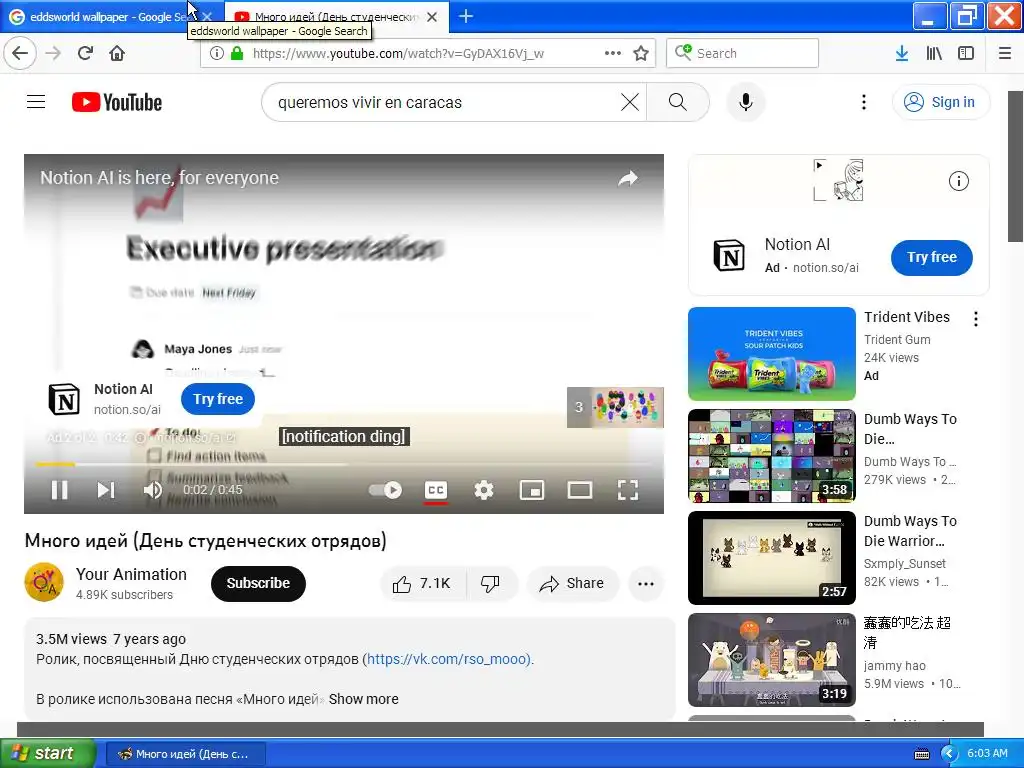The image size is (1024, 768).
Task: Mute the video volume speaker
Action: 152,490
